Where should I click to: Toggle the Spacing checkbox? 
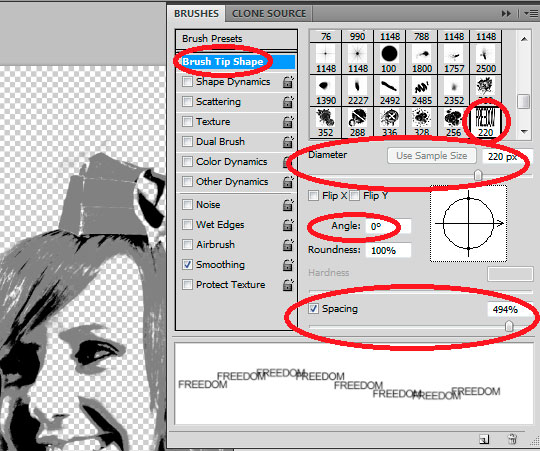(313, 308)
